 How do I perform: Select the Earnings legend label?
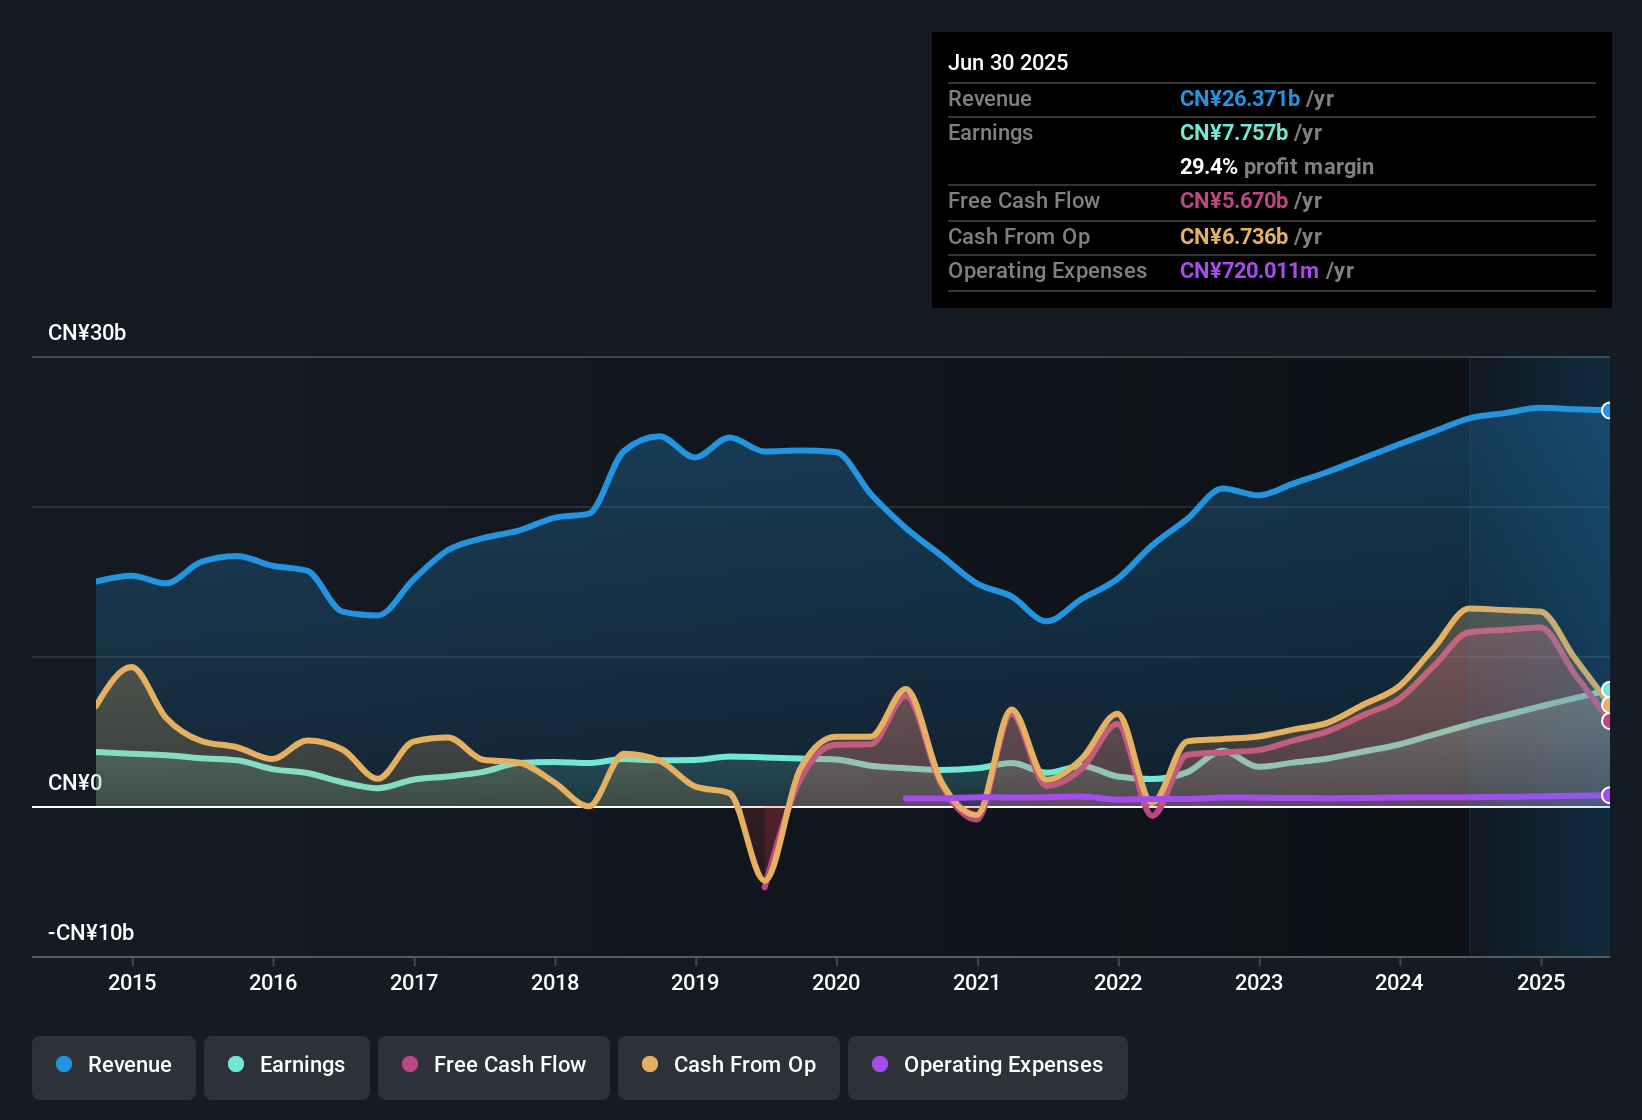pos(302,1065)
